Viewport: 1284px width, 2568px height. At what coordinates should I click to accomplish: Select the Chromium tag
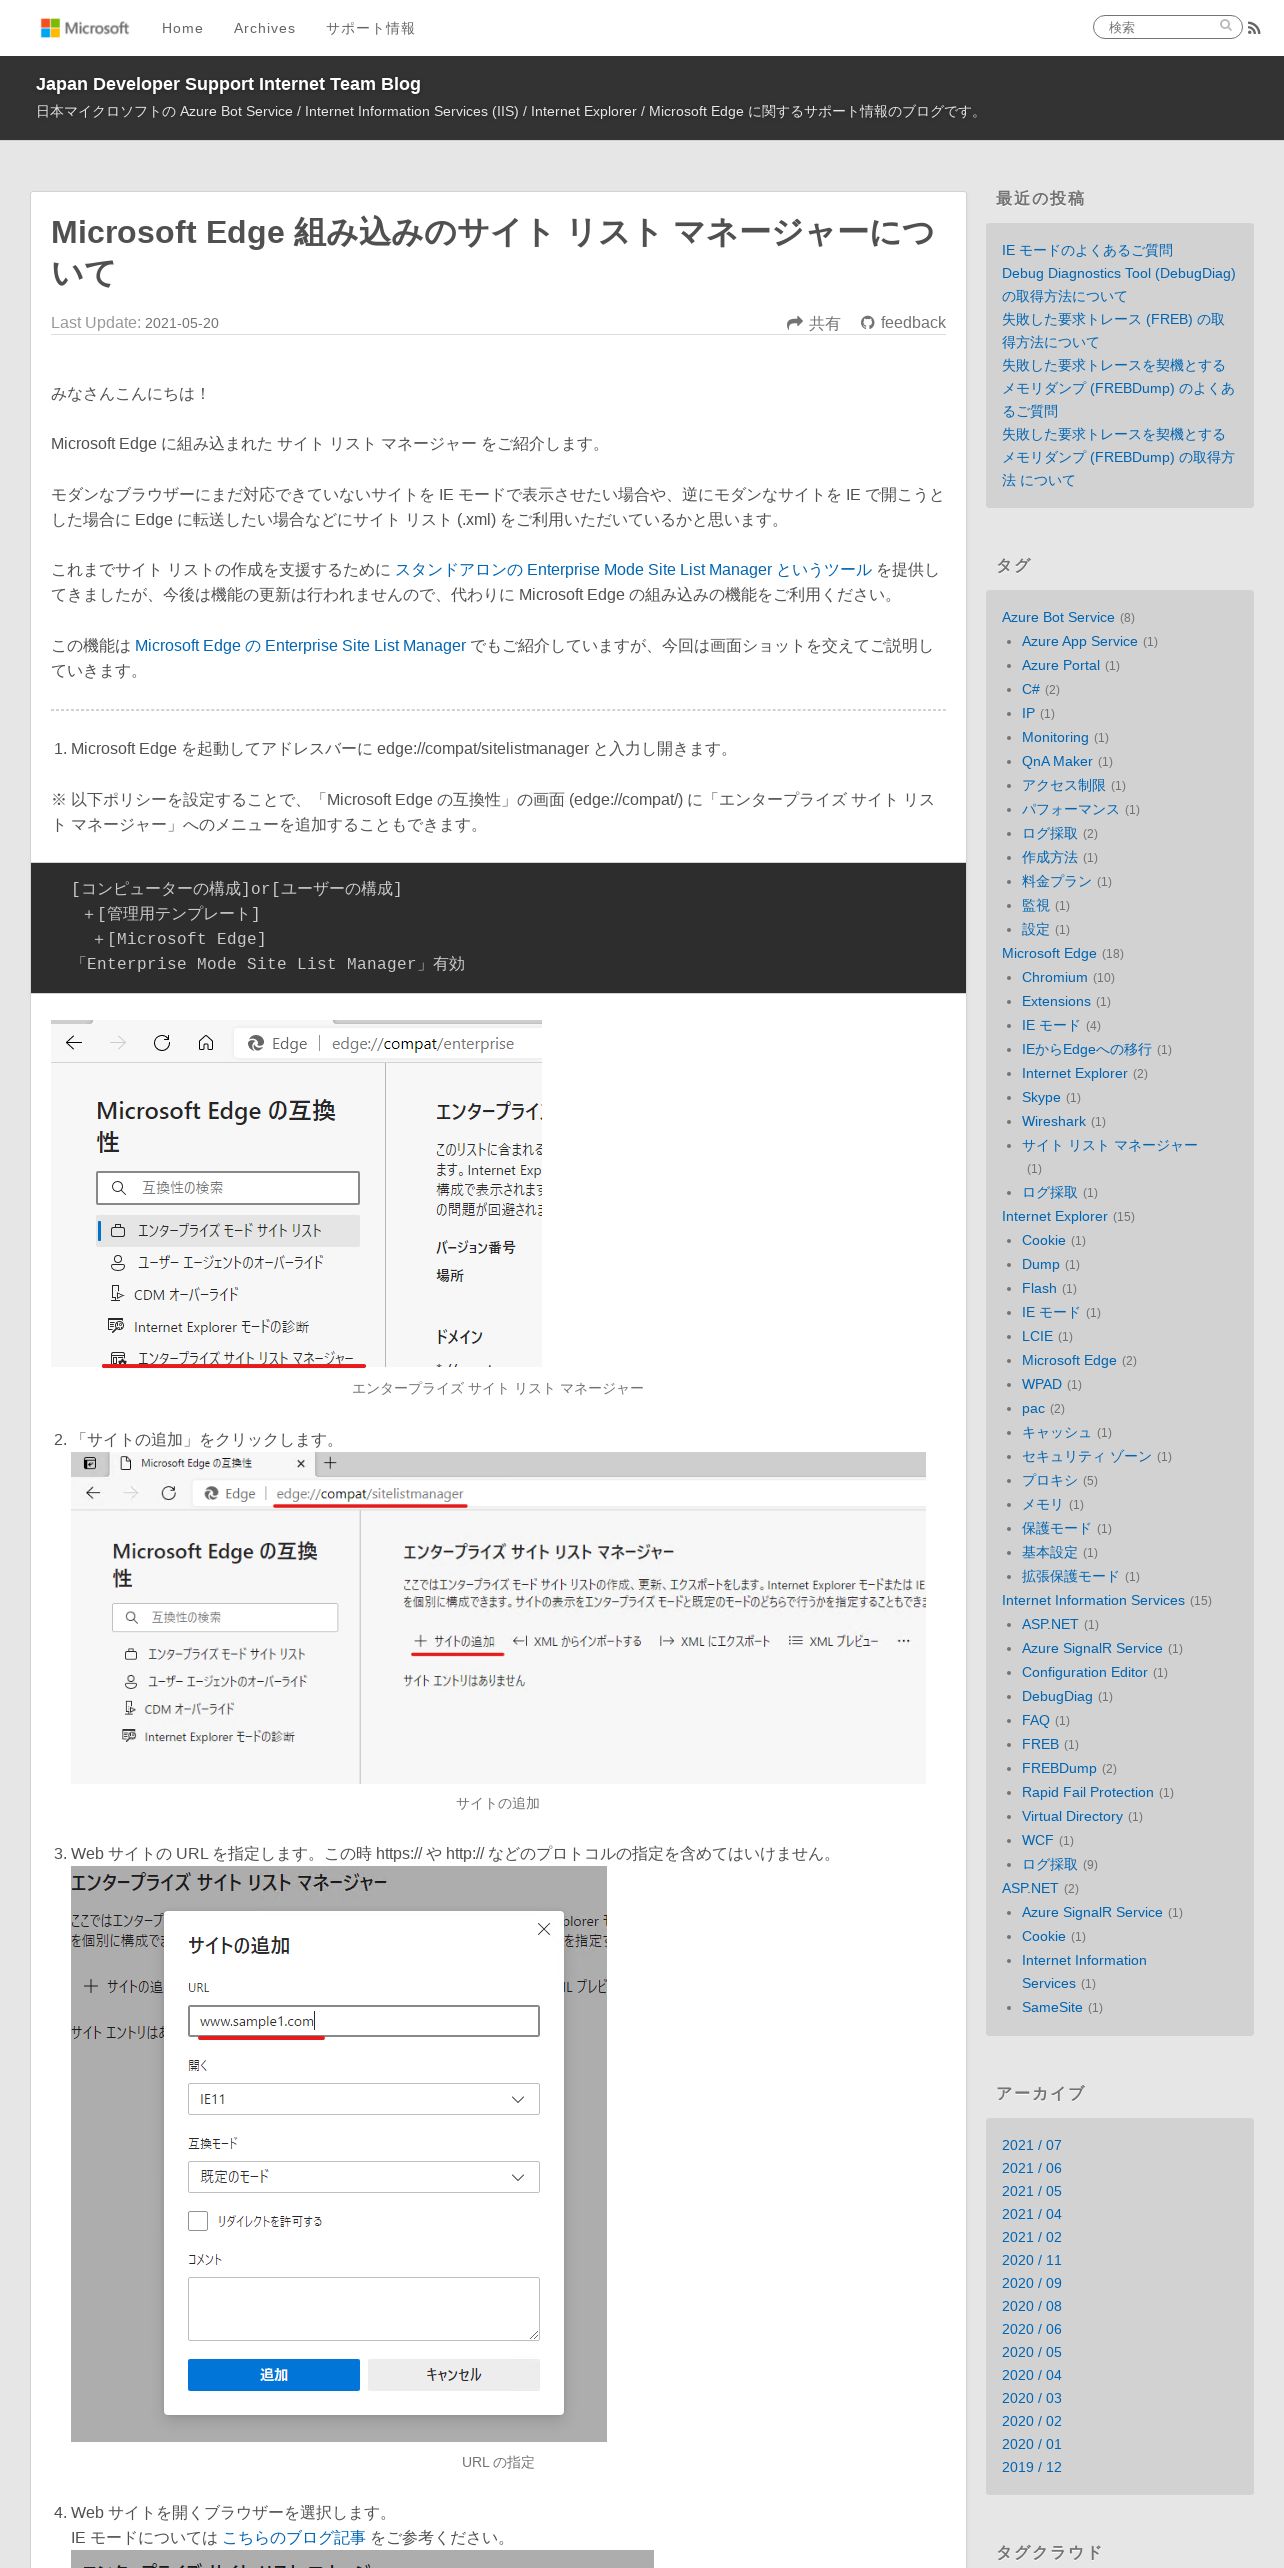(1054, 977)
